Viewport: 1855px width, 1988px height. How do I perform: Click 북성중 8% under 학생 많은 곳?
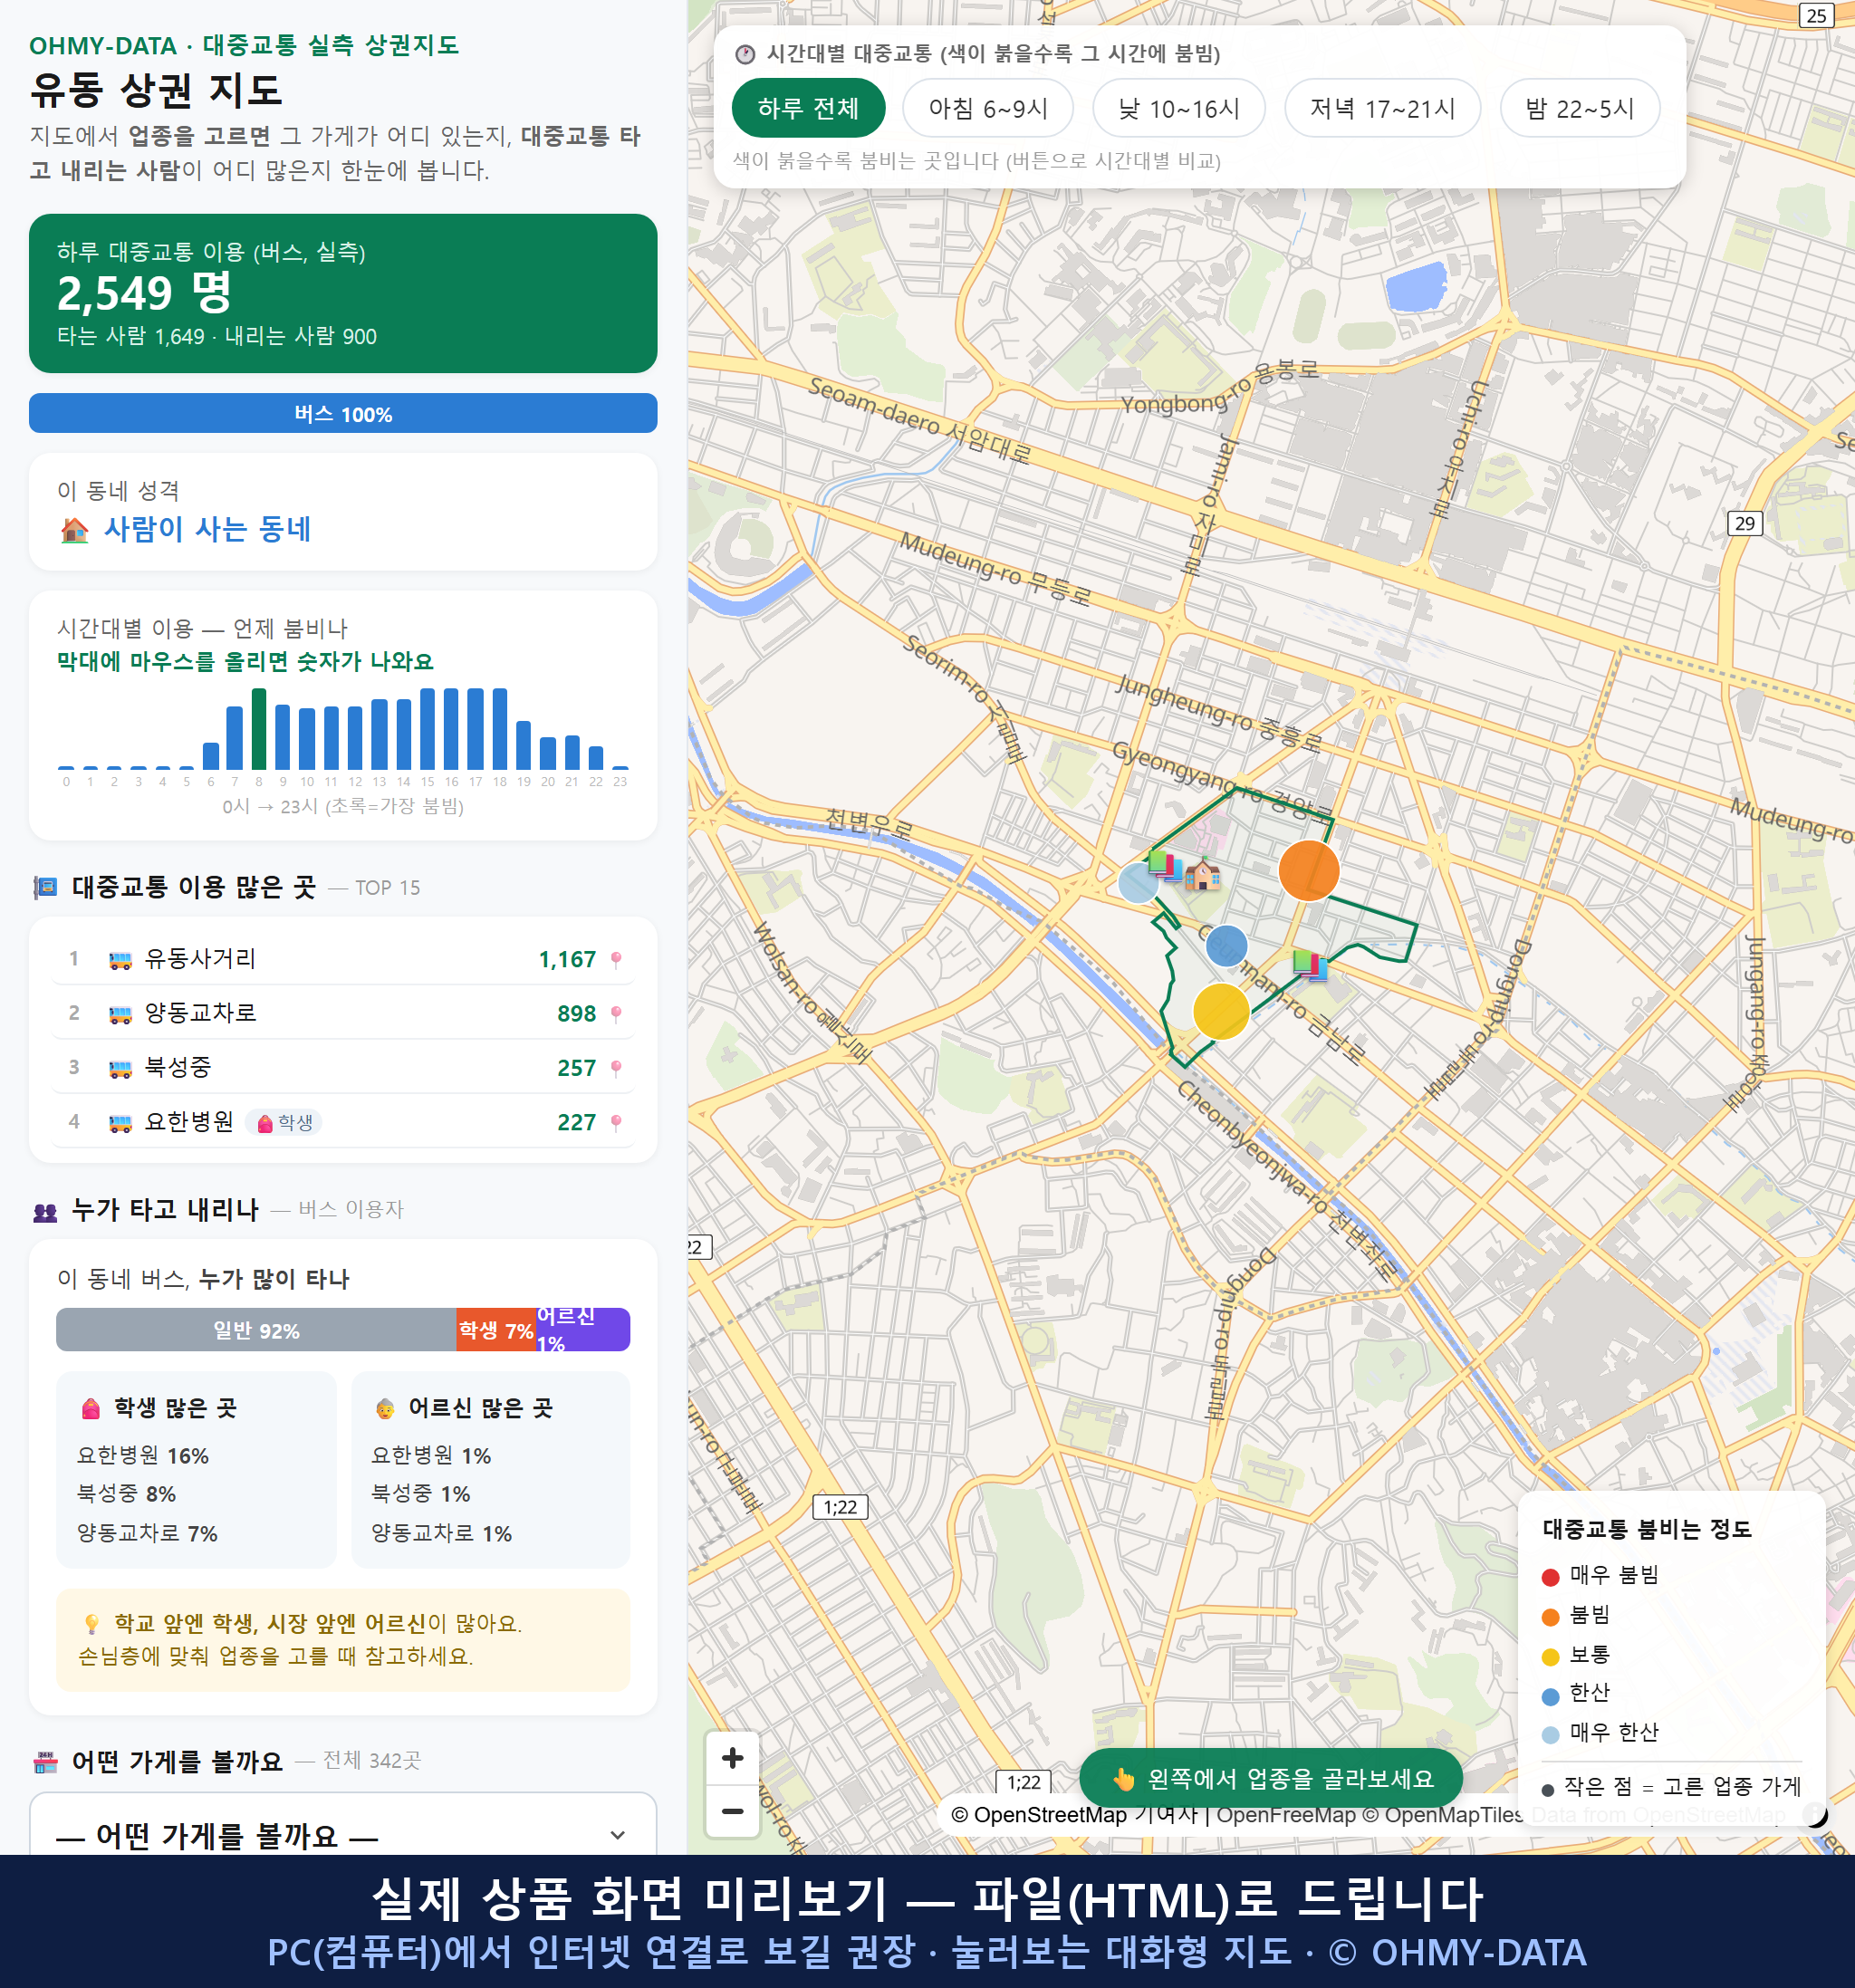click(x=126, y=1494)
